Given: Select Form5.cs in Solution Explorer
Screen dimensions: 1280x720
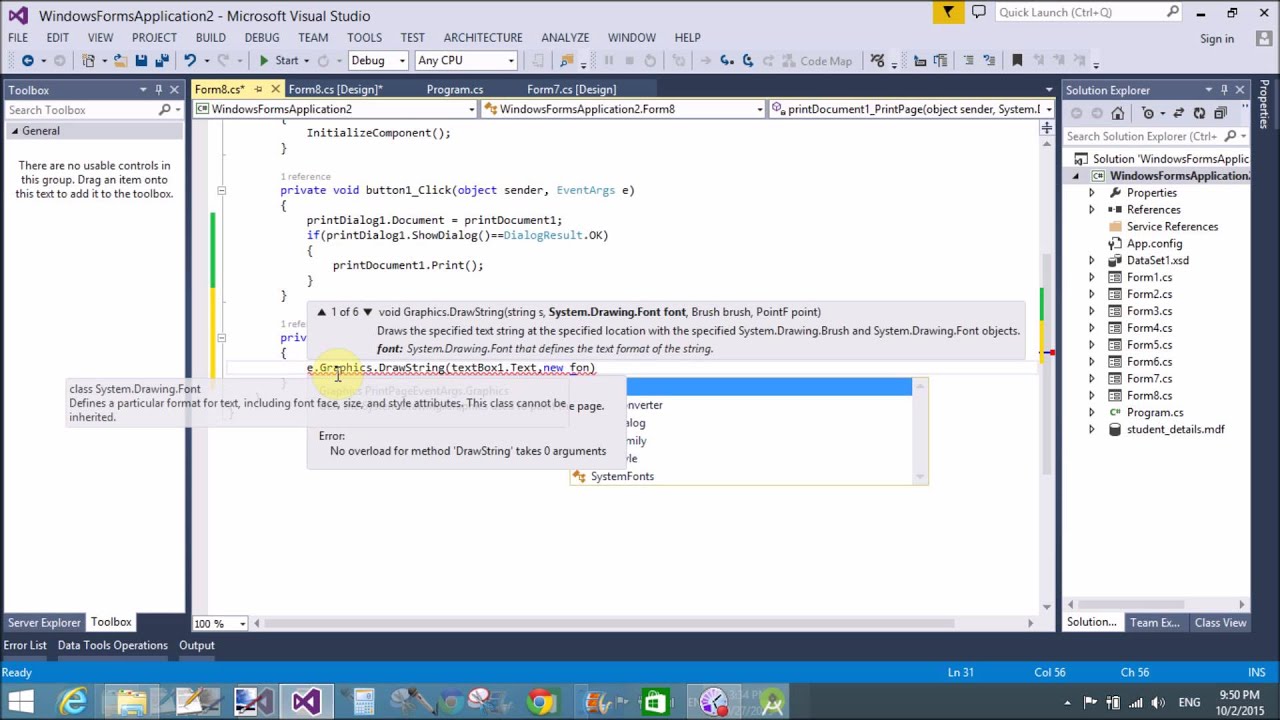Looking at the screenshot, I should click(x=1149, y=345).
